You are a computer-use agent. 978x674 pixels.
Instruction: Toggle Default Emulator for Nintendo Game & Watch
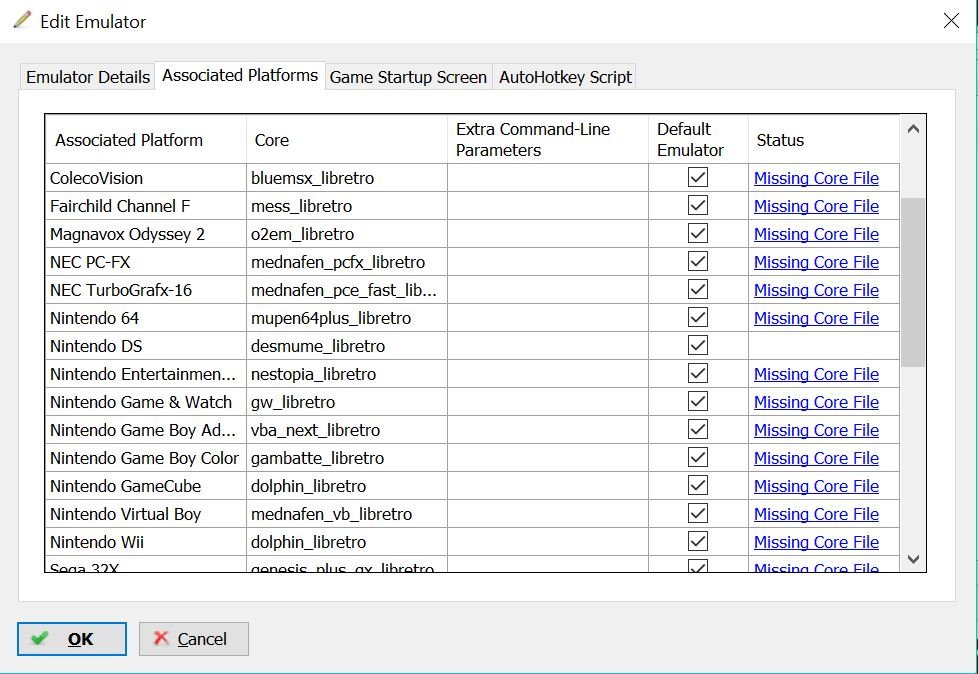point(698,402)
